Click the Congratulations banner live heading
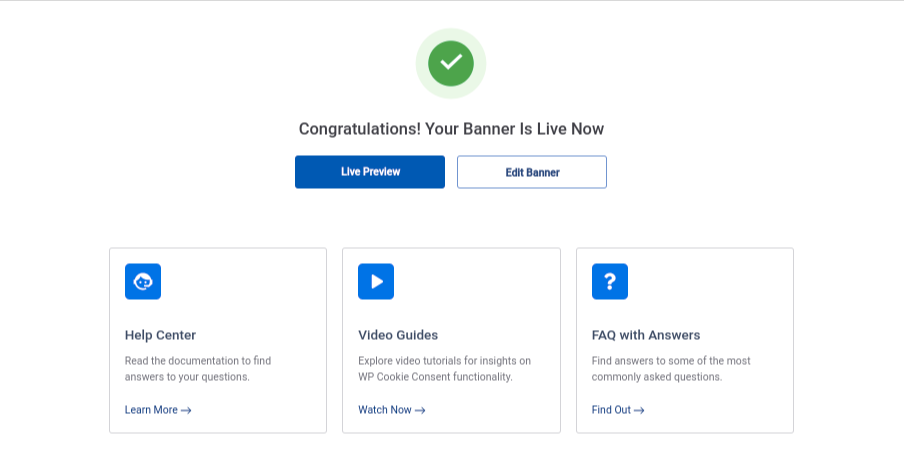This screenshot has width=904, height=449. (451, 129)
